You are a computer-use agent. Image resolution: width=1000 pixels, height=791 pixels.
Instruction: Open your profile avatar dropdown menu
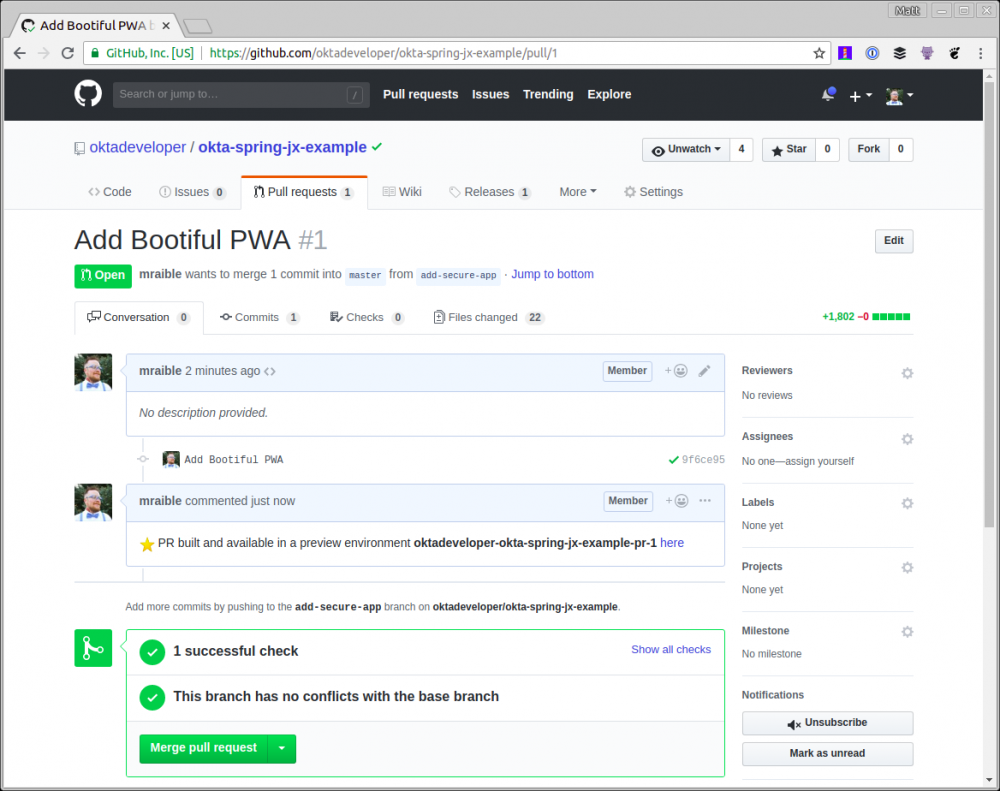tap(894, 95)
